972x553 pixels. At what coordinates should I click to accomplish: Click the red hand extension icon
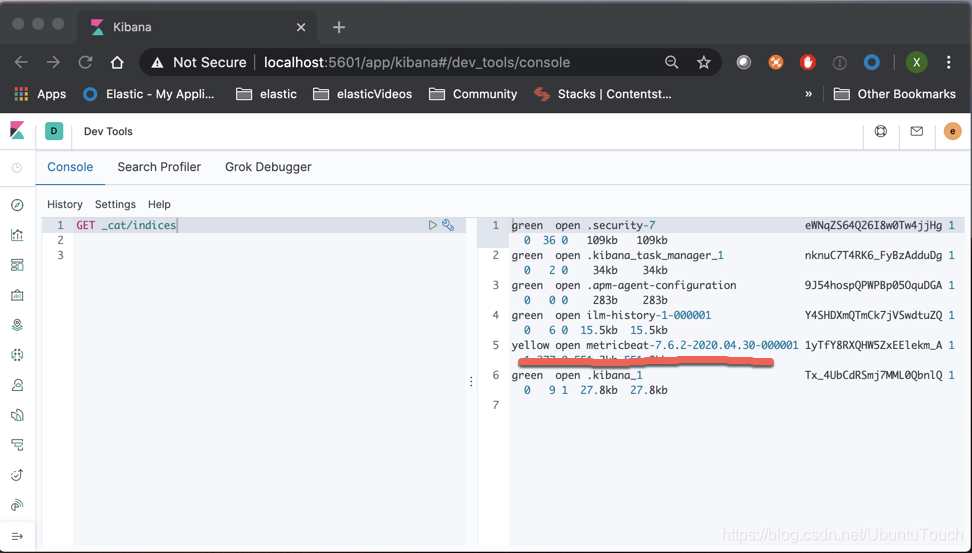807,62
